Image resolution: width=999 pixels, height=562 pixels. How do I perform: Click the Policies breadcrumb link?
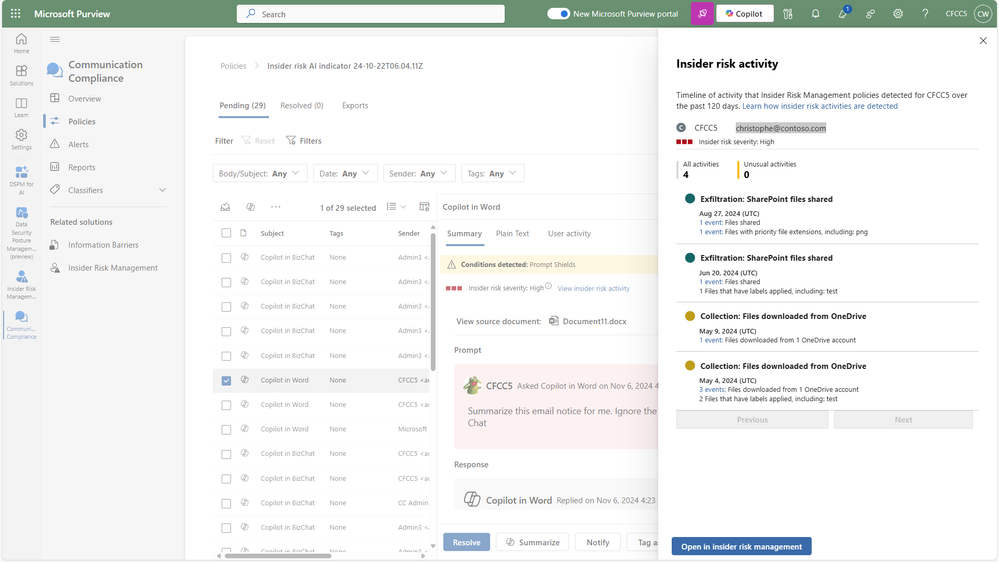coord(233,66)
